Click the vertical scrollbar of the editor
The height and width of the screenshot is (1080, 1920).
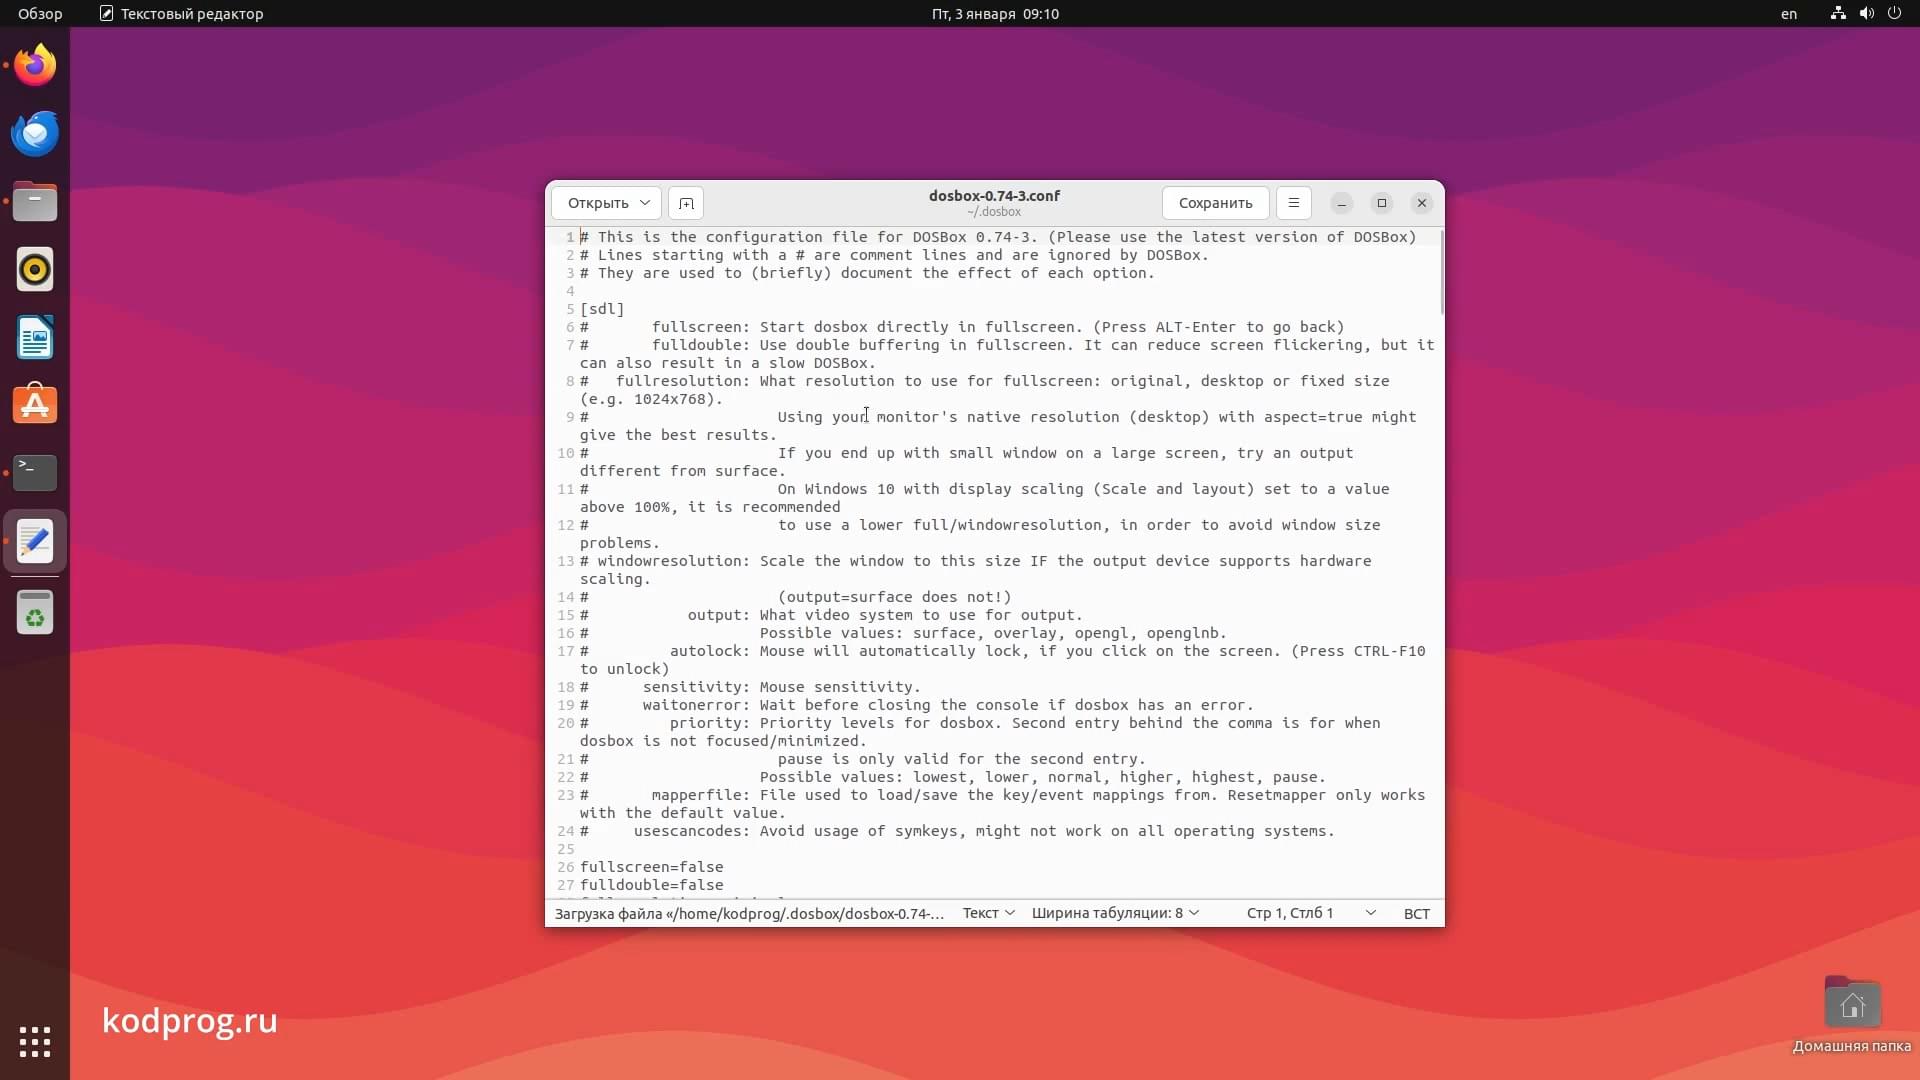1441,272
